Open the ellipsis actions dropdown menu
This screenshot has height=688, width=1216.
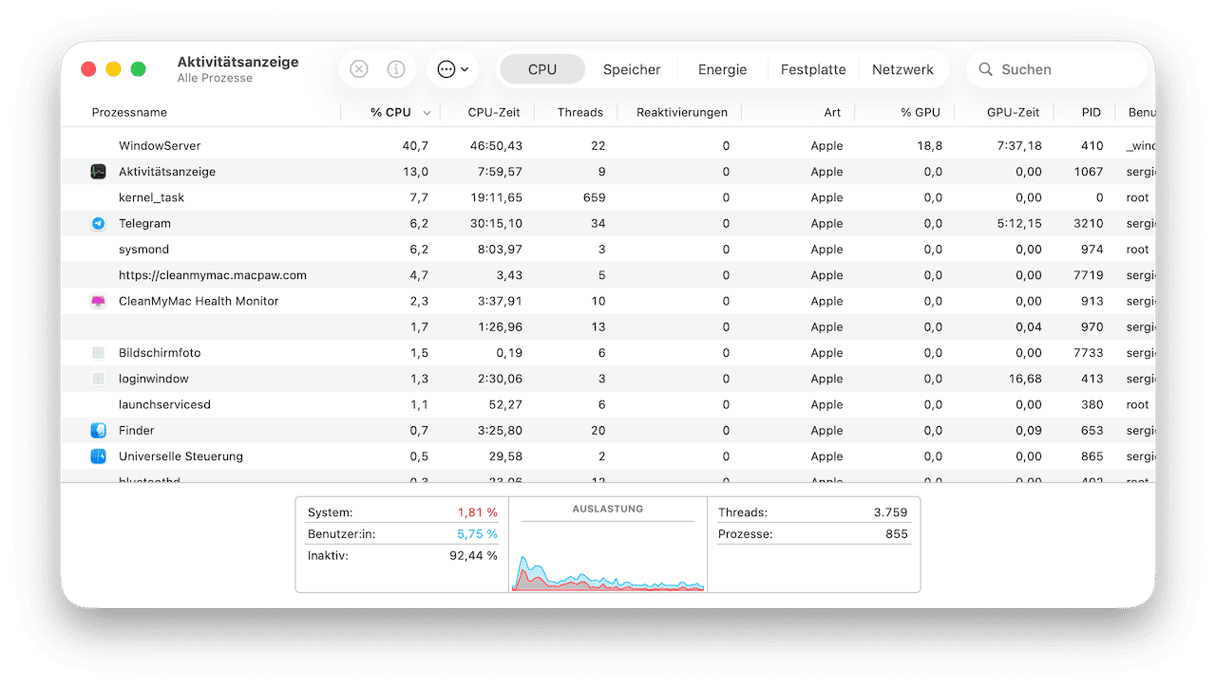[453, 70]
